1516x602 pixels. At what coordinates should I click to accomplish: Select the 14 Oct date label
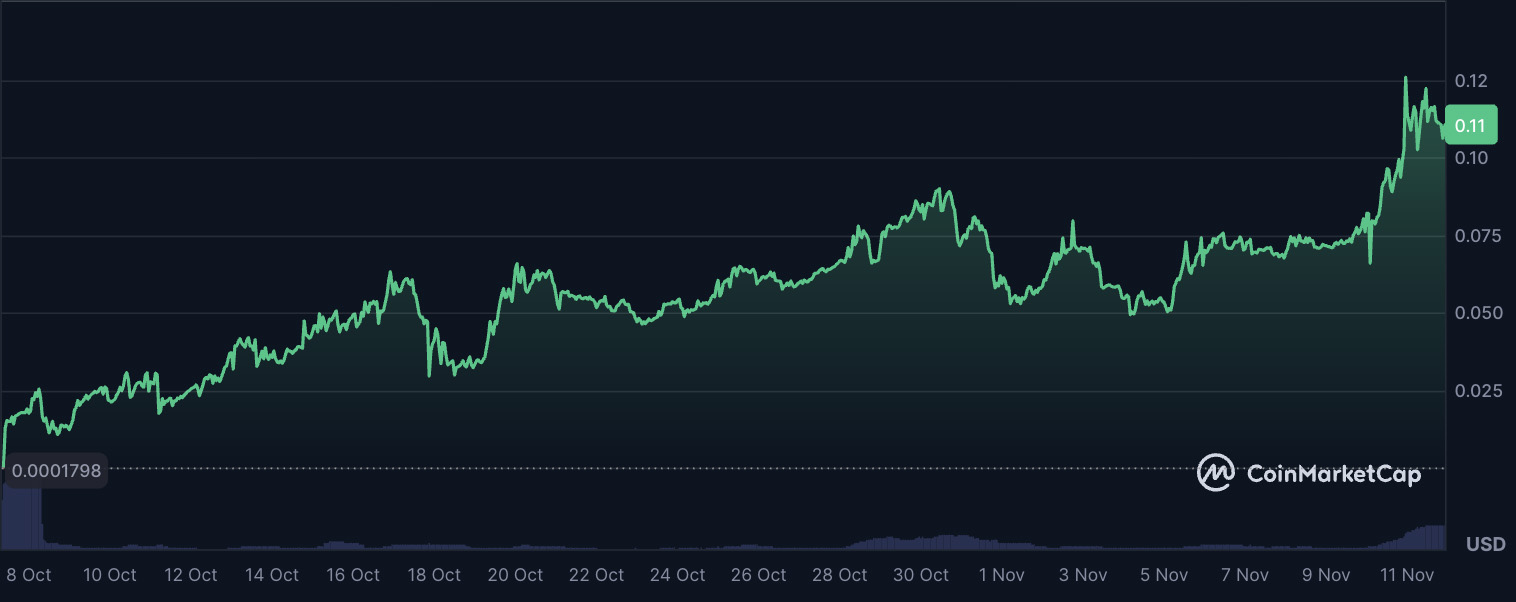[270, 575]
